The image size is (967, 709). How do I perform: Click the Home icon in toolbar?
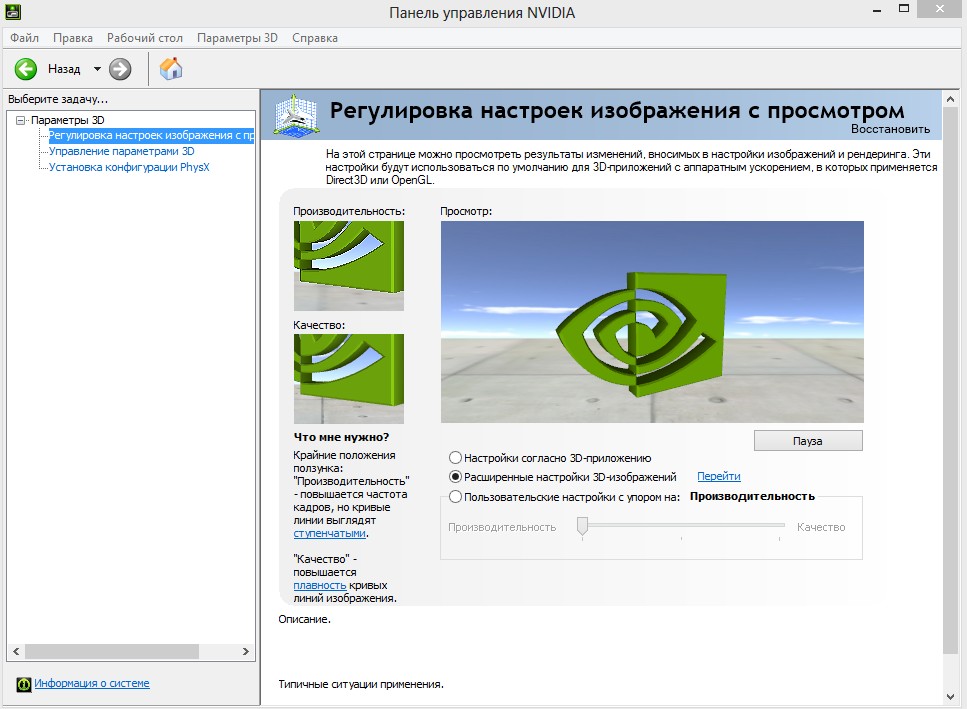click(x=172, y=69)
